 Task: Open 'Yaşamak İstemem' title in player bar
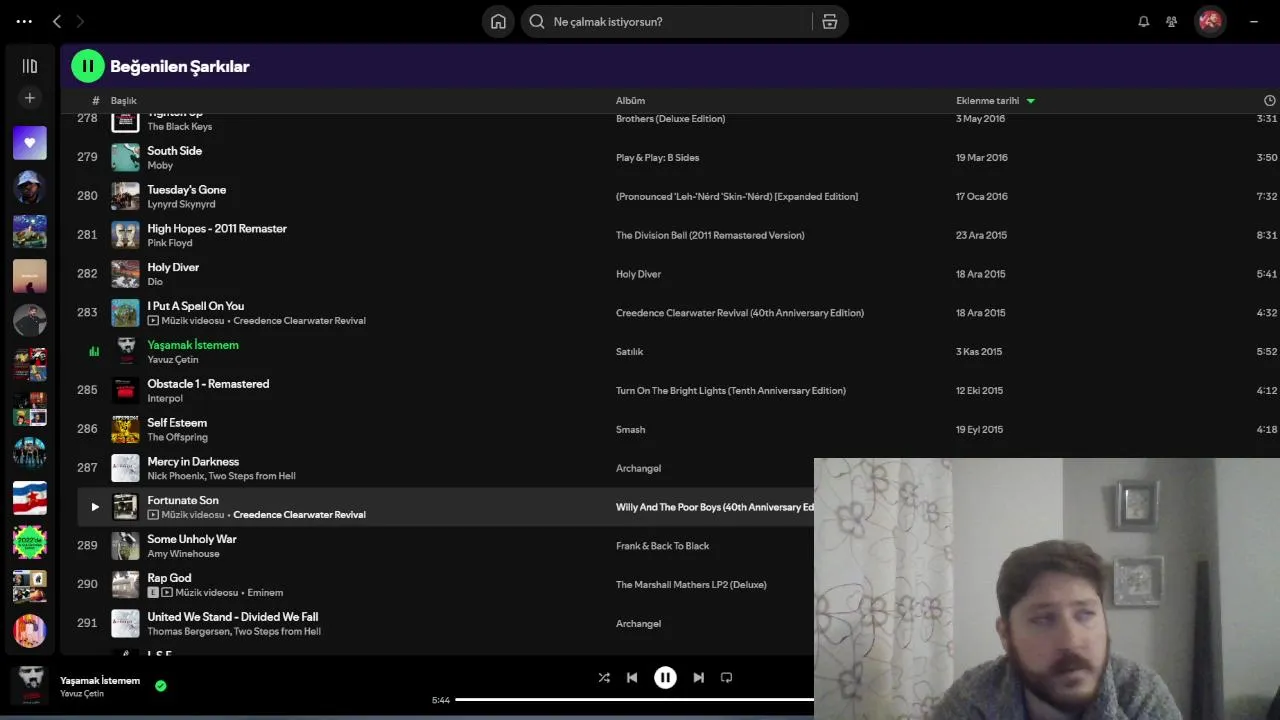(100, 681)
